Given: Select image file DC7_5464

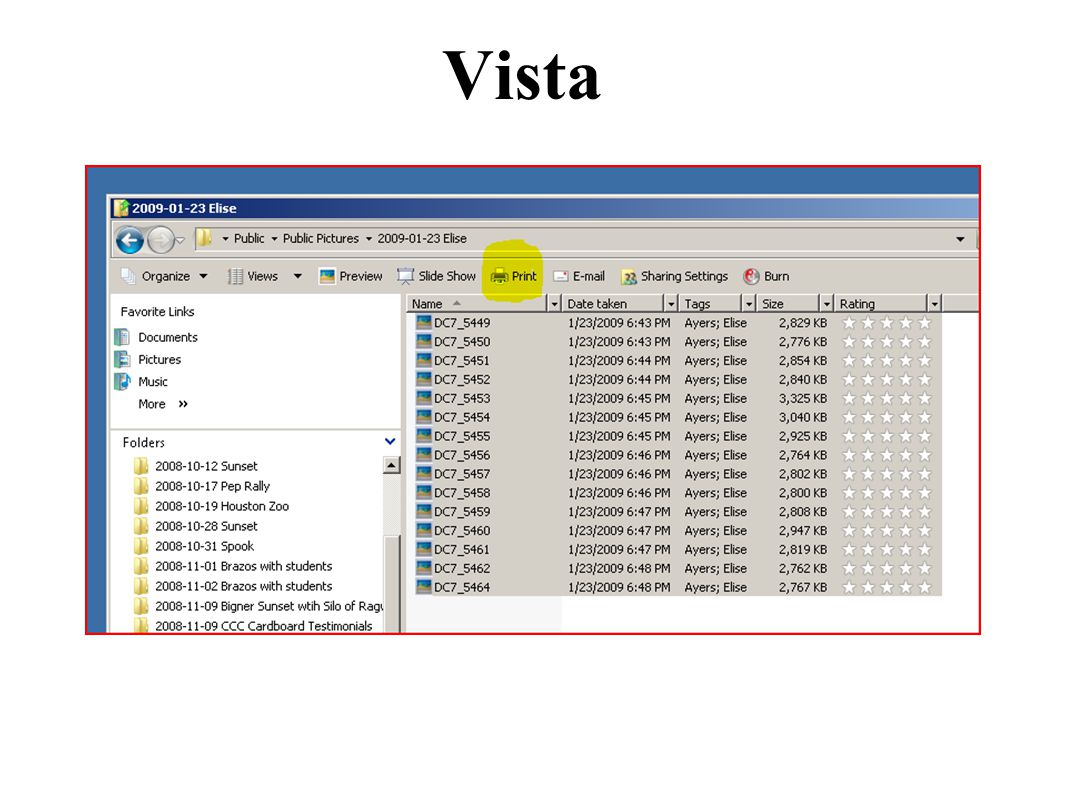Looking at the screenshot, I should click(453, 587).
